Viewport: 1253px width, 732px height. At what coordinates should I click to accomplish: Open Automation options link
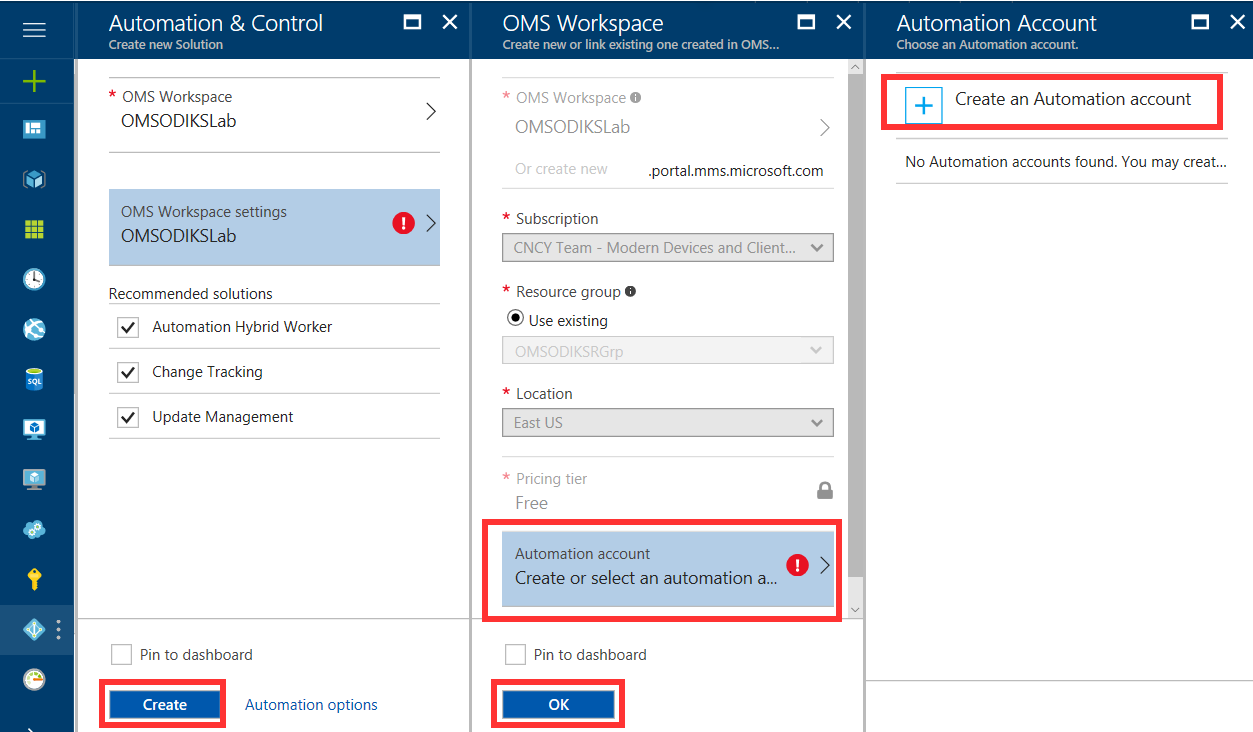coord(311,705)
